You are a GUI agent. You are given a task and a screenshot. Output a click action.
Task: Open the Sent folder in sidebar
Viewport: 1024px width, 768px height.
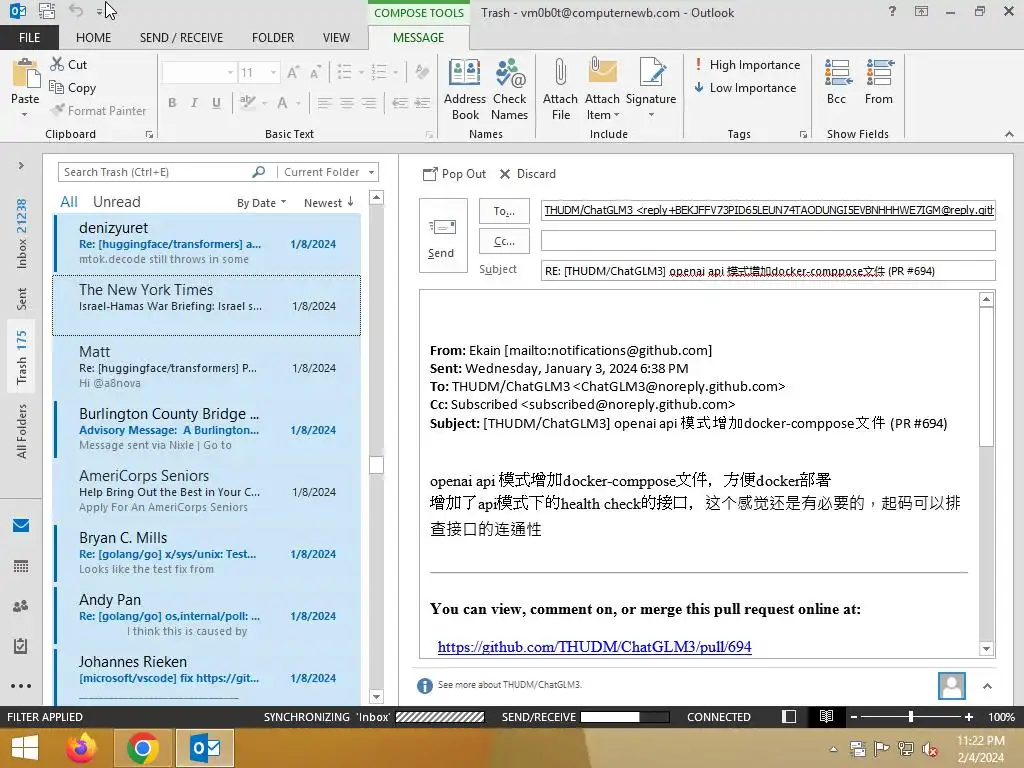22,298
